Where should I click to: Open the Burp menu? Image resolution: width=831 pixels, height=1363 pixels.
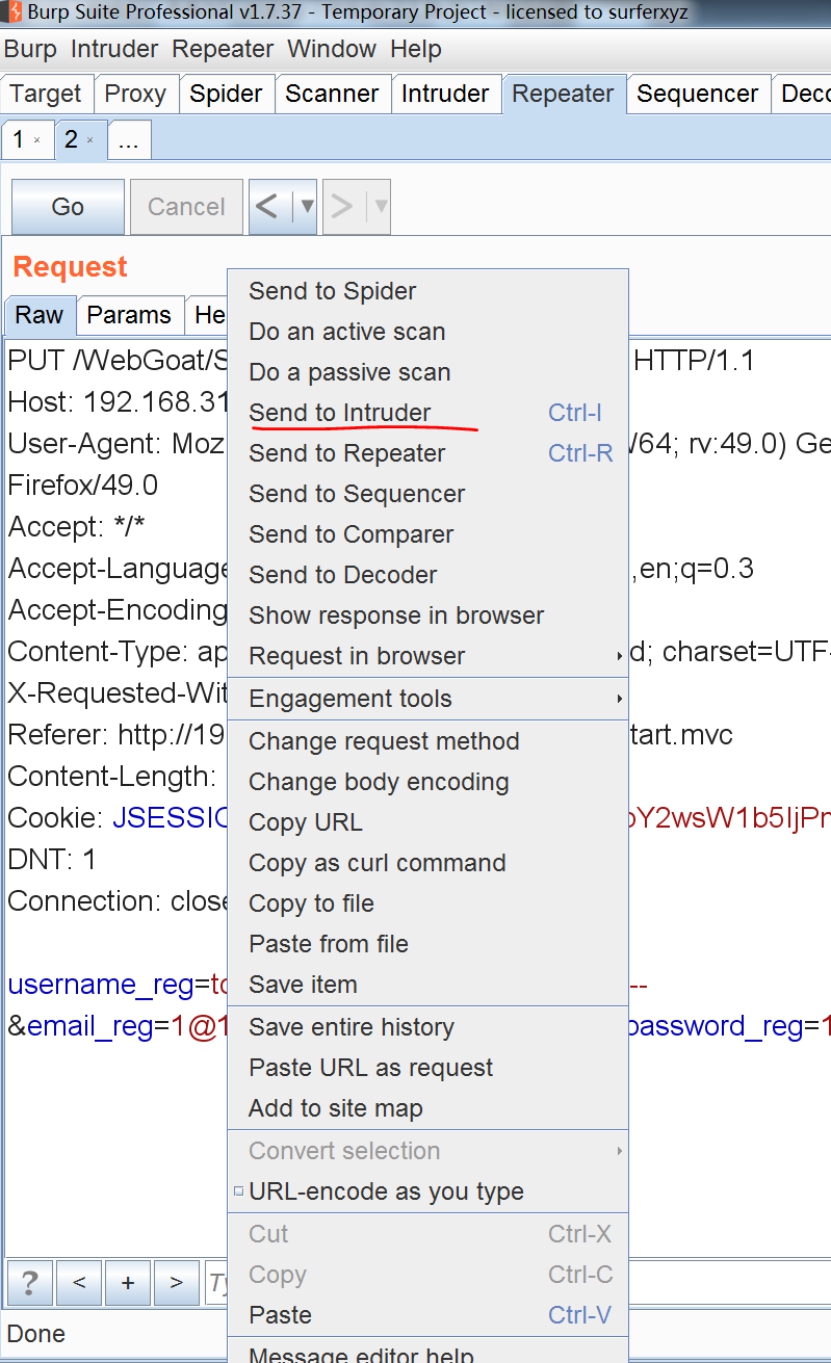[x=30, y=49]
